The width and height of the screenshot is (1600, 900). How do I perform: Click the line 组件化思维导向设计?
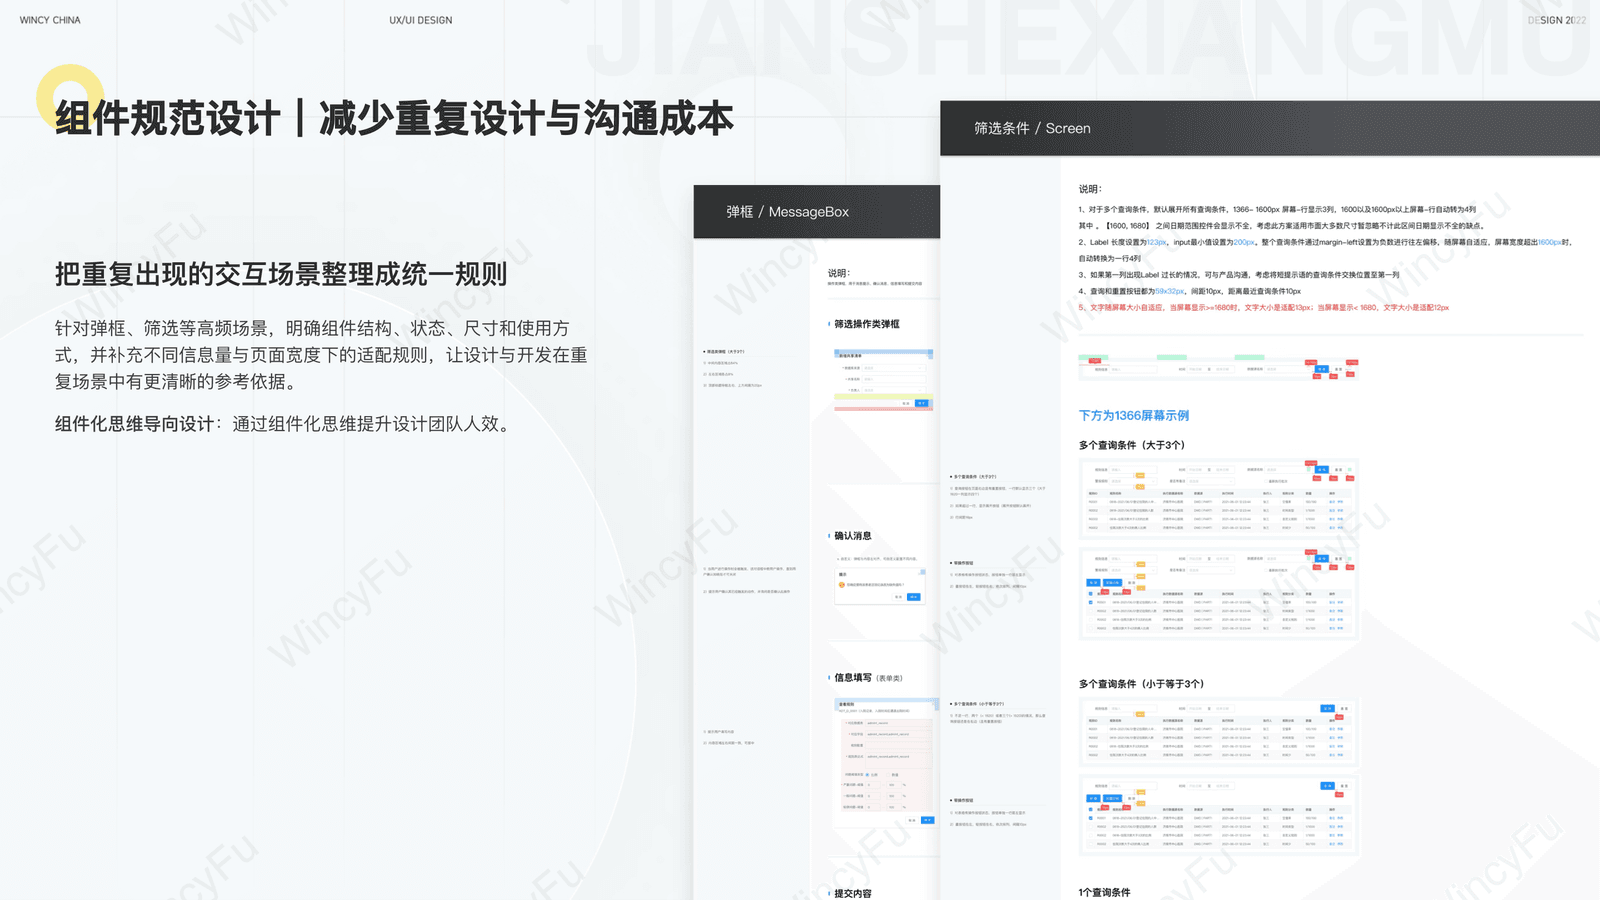tap(286, 424)
